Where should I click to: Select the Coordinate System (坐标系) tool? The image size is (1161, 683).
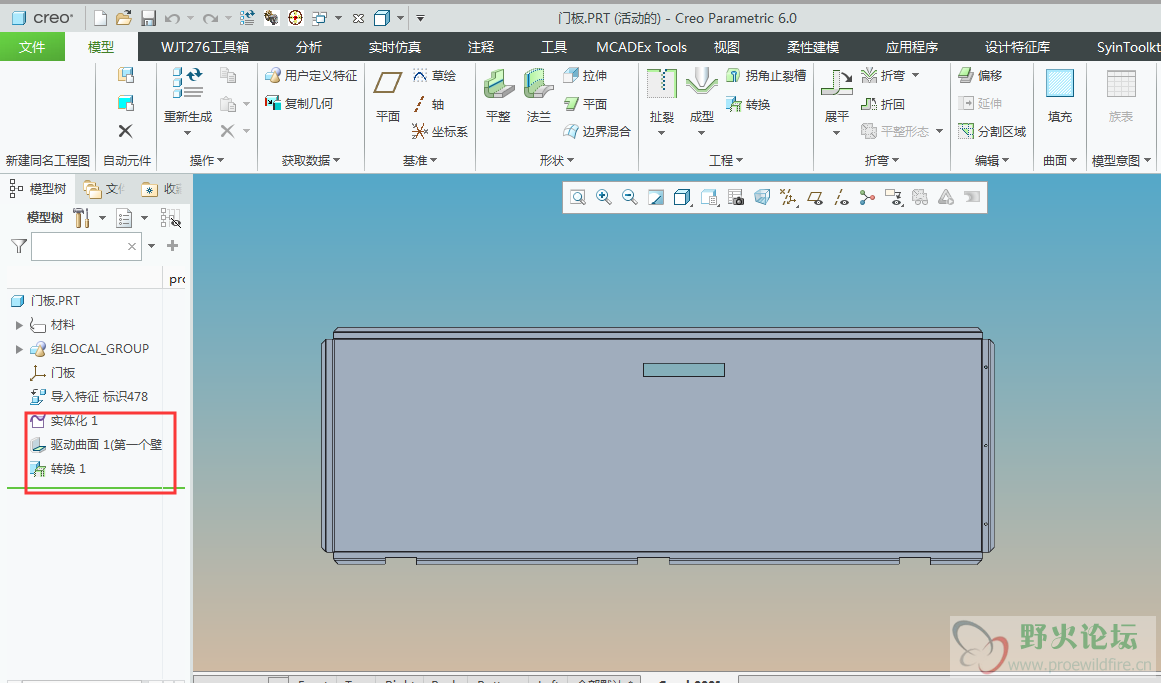tap(440, 131)
